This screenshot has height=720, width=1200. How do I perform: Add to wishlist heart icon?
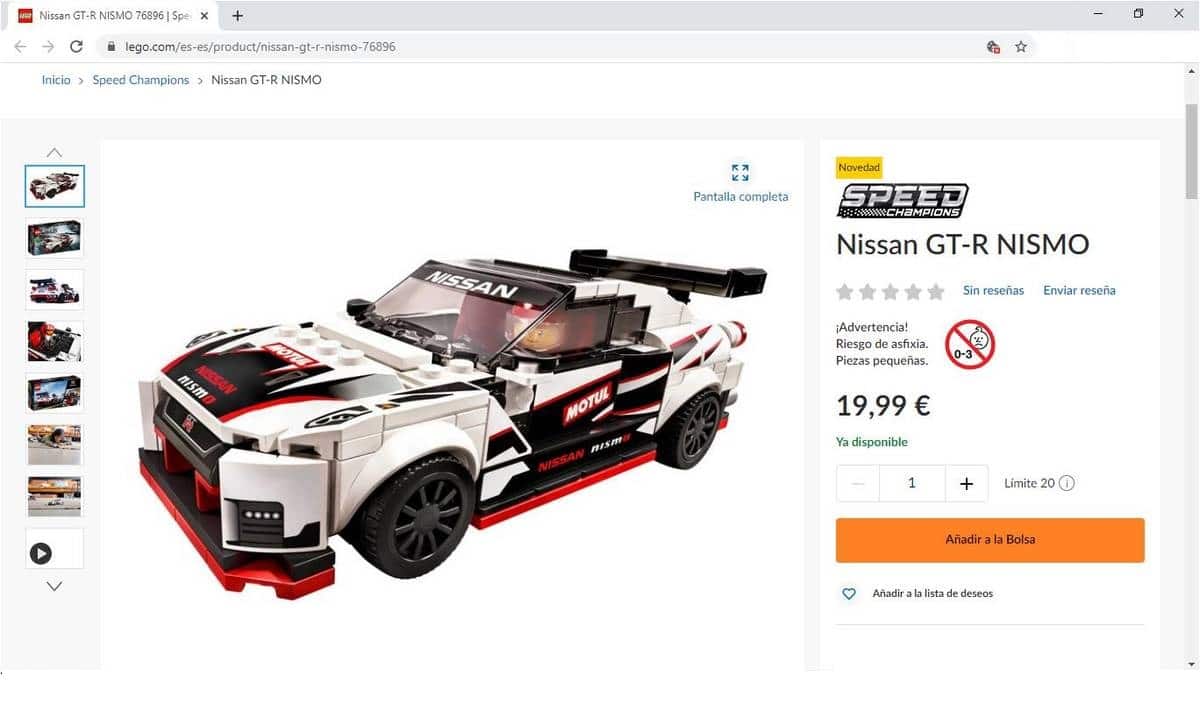pos(849,594)
